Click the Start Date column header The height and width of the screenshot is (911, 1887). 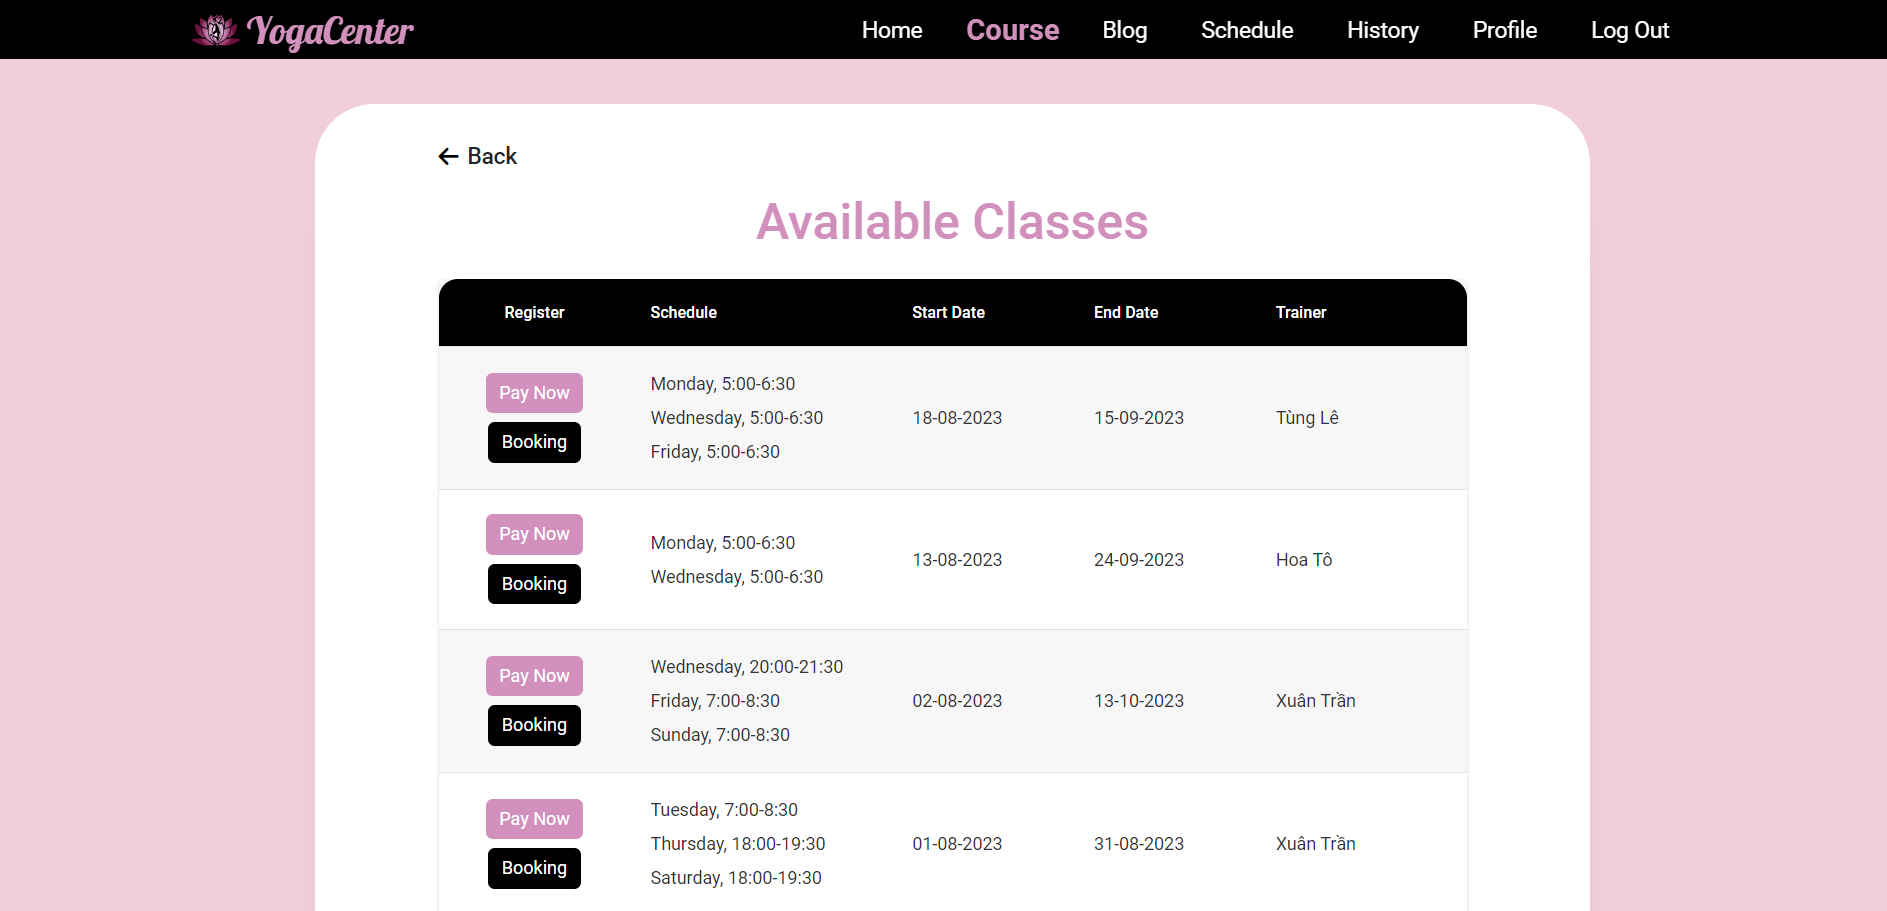[948, 312]
